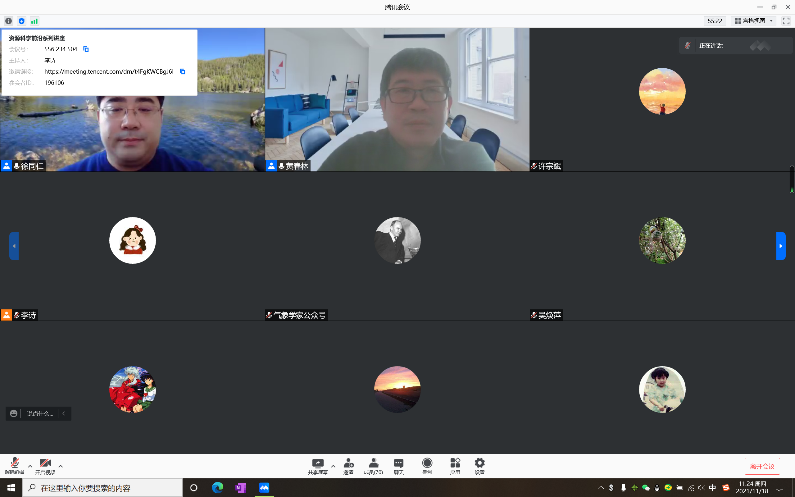Open the invite participants icon
The width and height of the screenshot is (795, 497).
click(348, 465)
